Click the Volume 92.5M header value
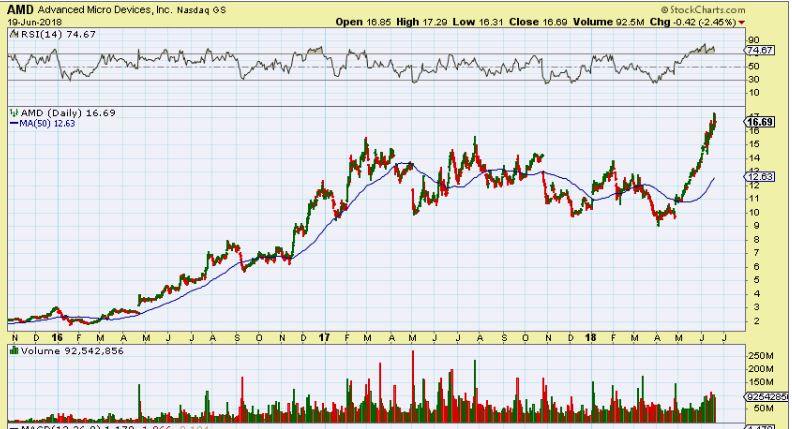 click(x=609, y=22)
